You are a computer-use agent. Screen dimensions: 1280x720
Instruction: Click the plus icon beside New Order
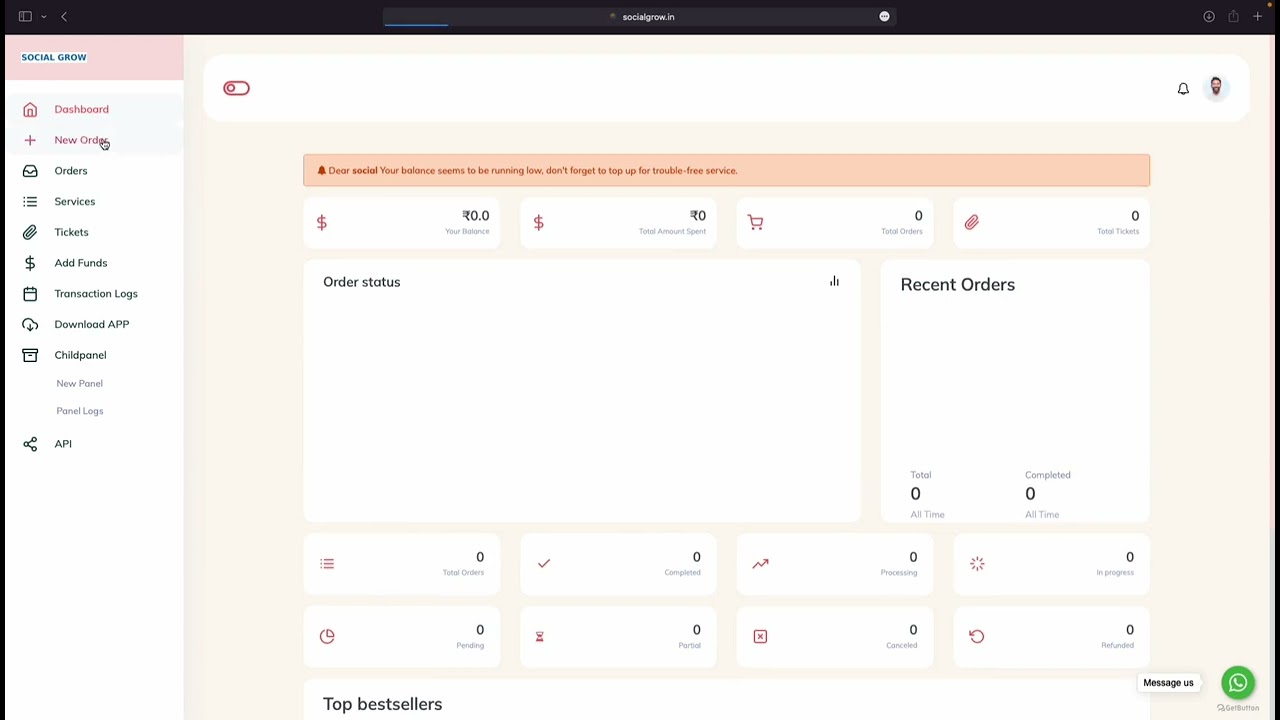point(30,140)
